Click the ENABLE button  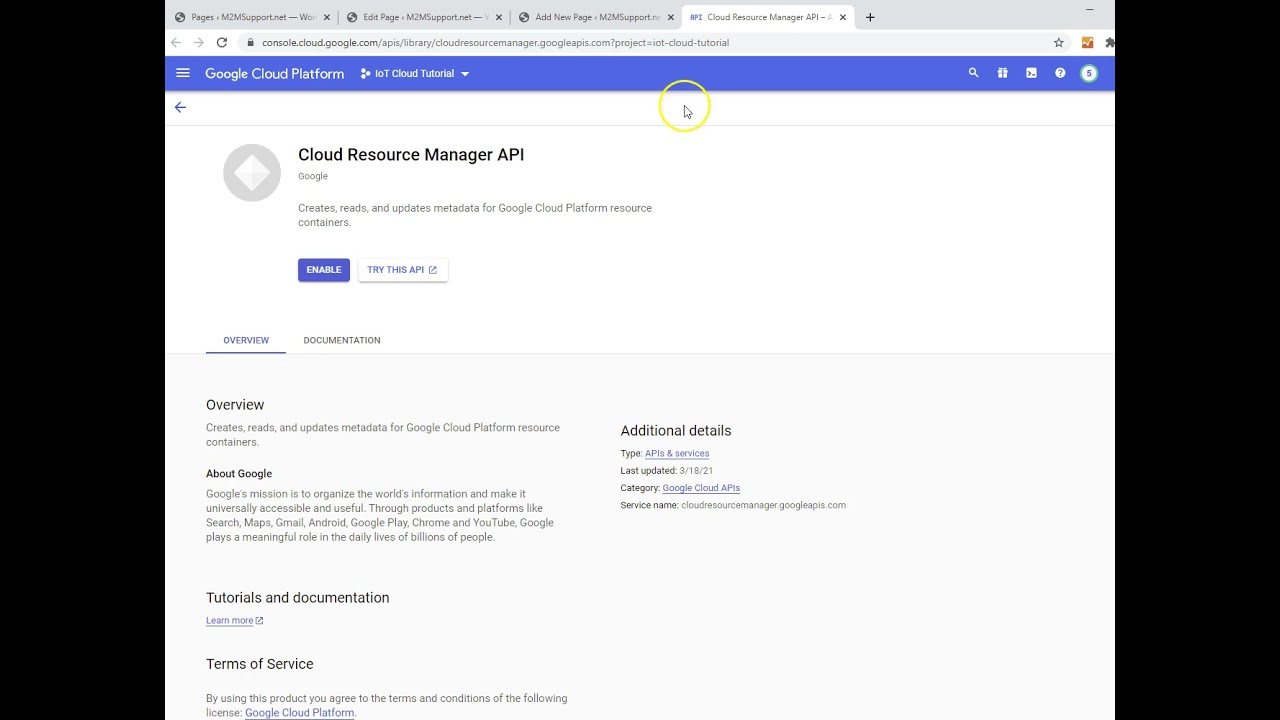click(324, 270)
